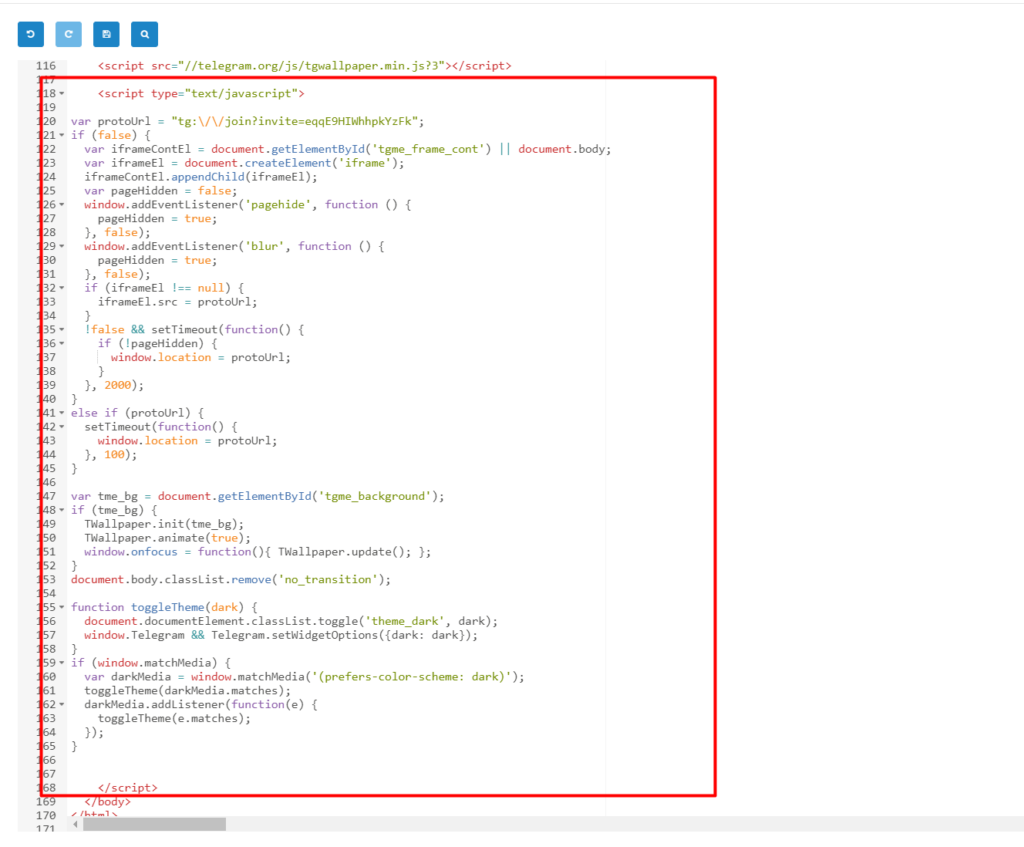Click the 'toggleTheme(e.matches);' line

coord(174,718)
